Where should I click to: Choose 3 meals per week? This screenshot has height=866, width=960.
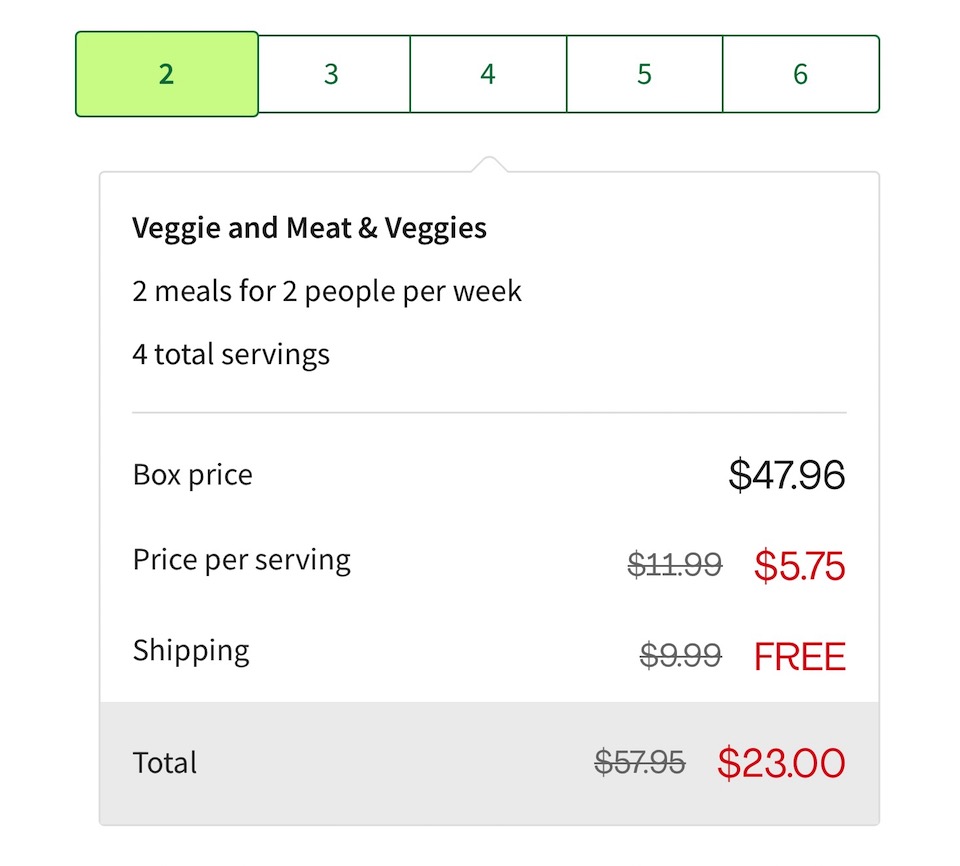(x=334, y=74)
